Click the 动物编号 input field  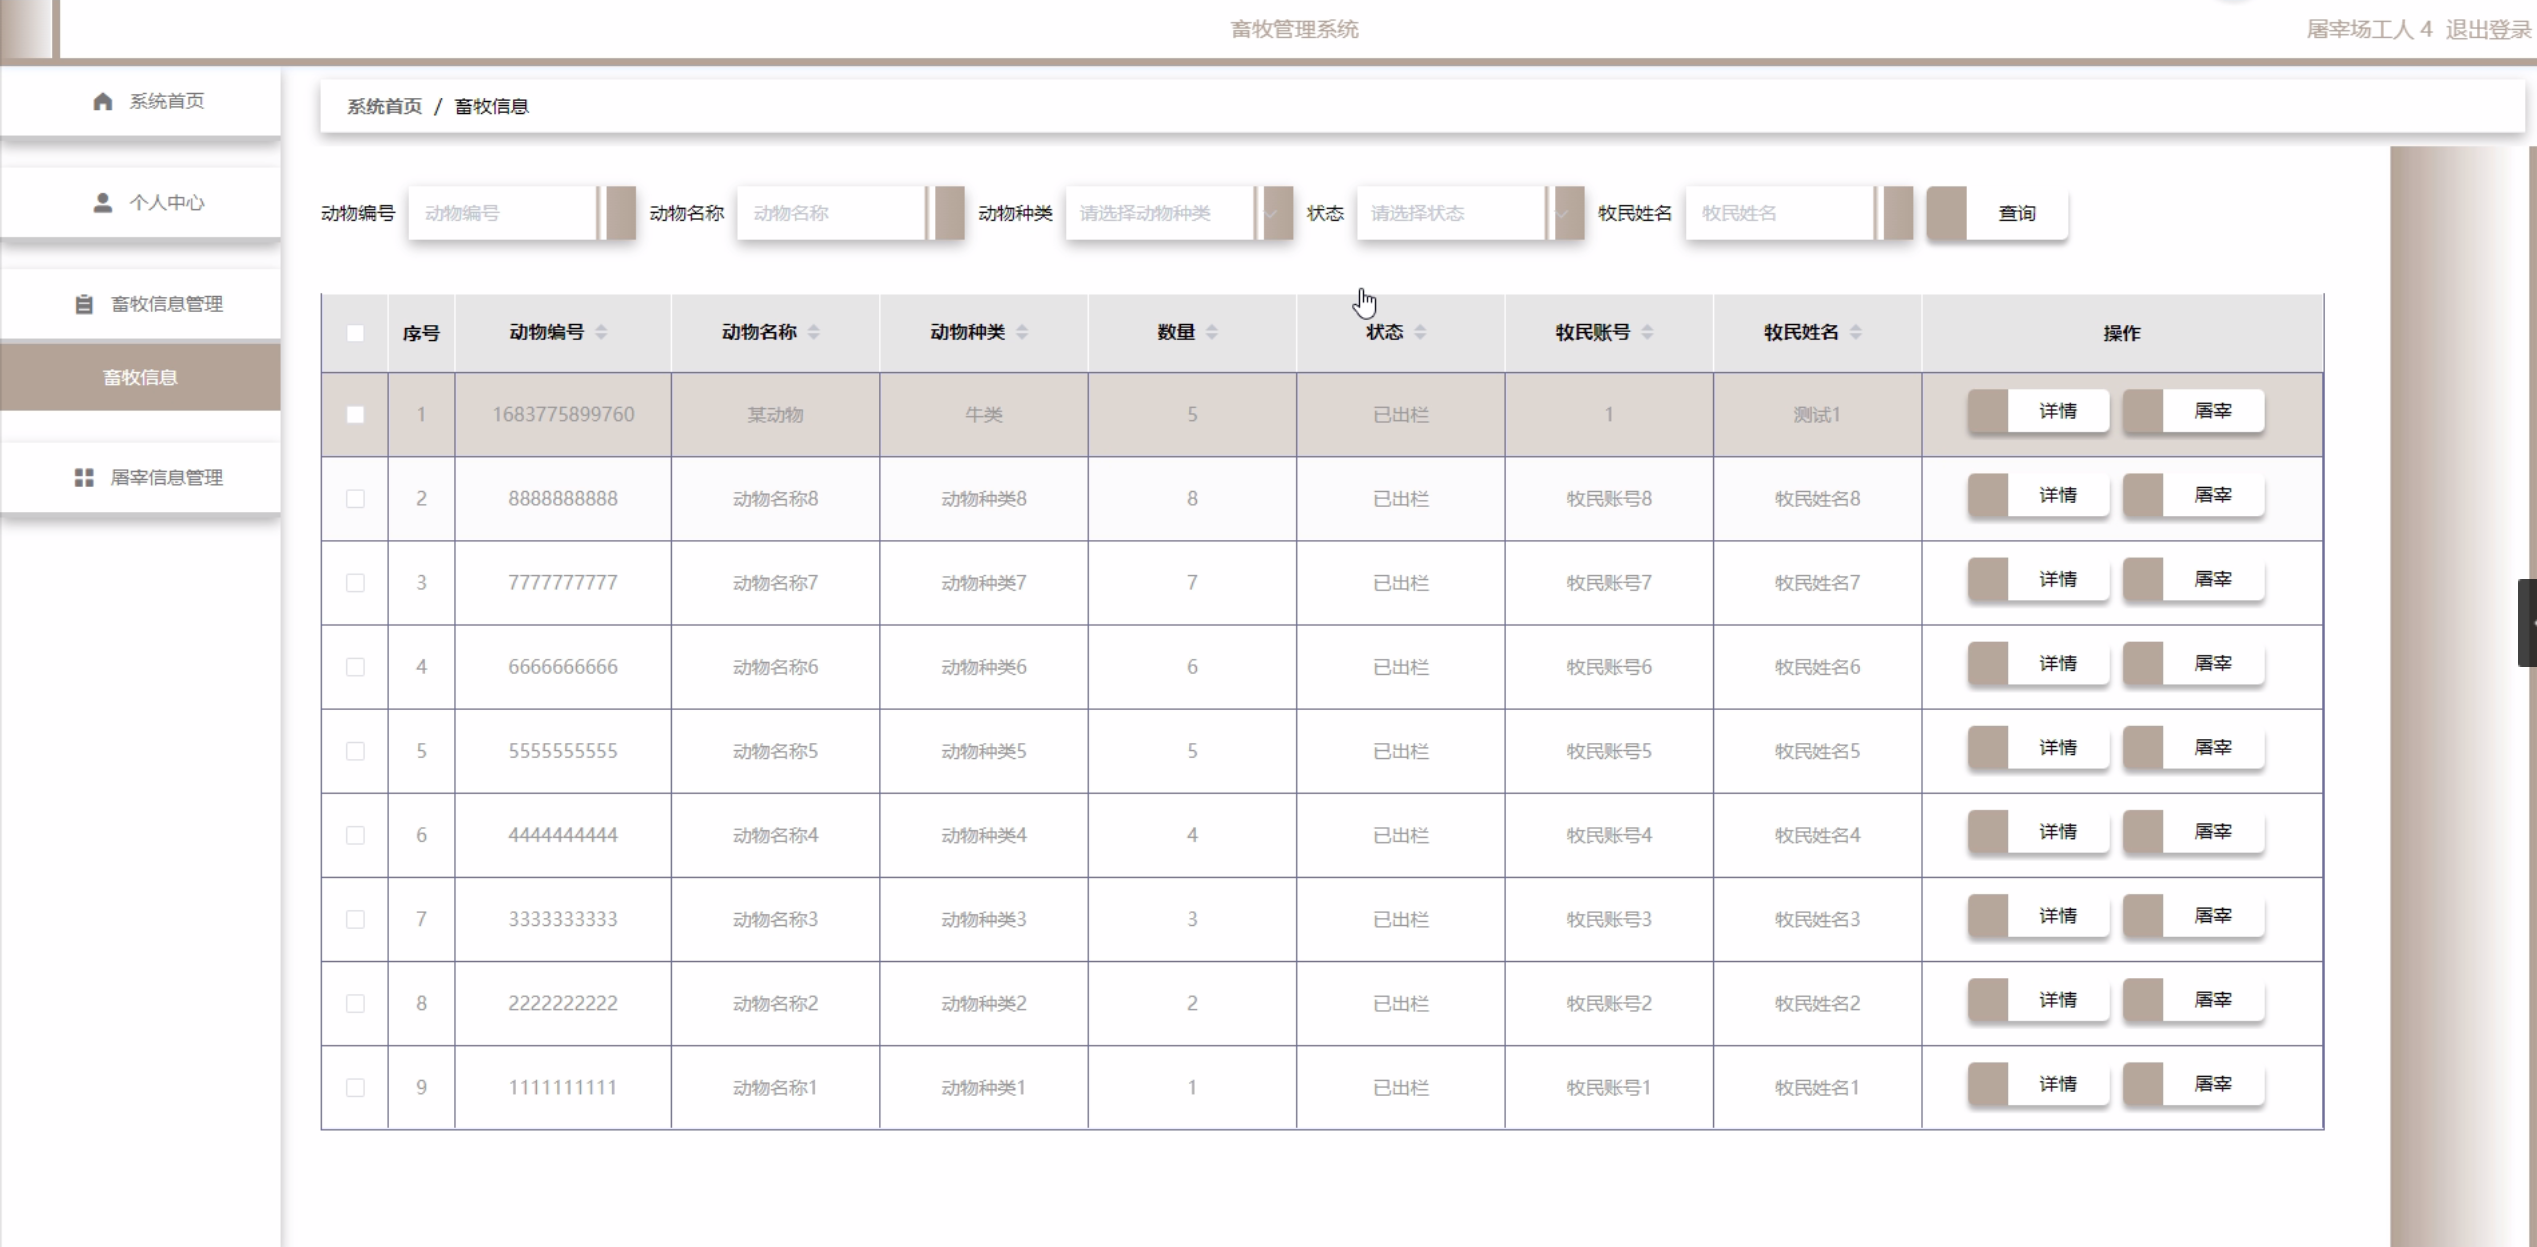(x=504, y=213)
